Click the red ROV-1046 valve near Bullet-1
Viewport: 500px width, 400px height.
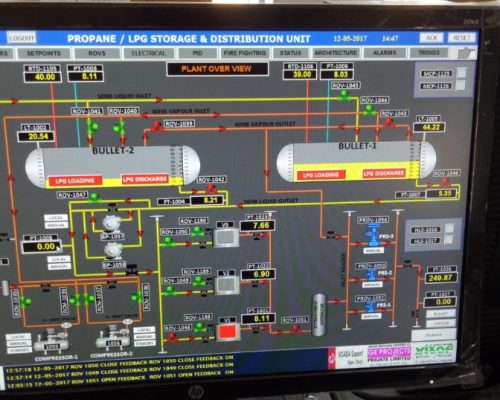point(444,183)
